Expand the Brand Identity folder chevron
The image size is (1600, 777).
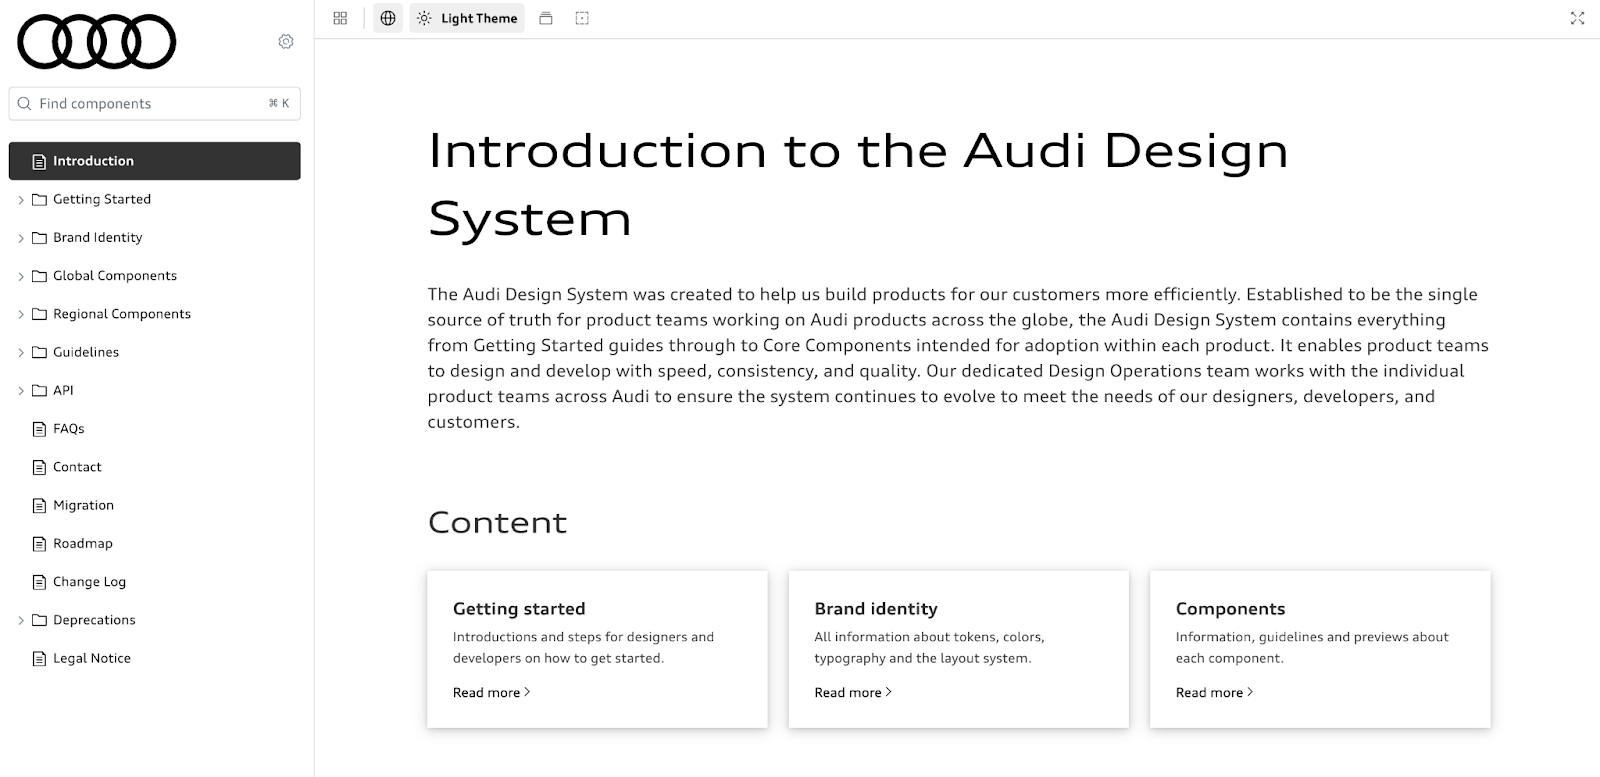(21, 238)
